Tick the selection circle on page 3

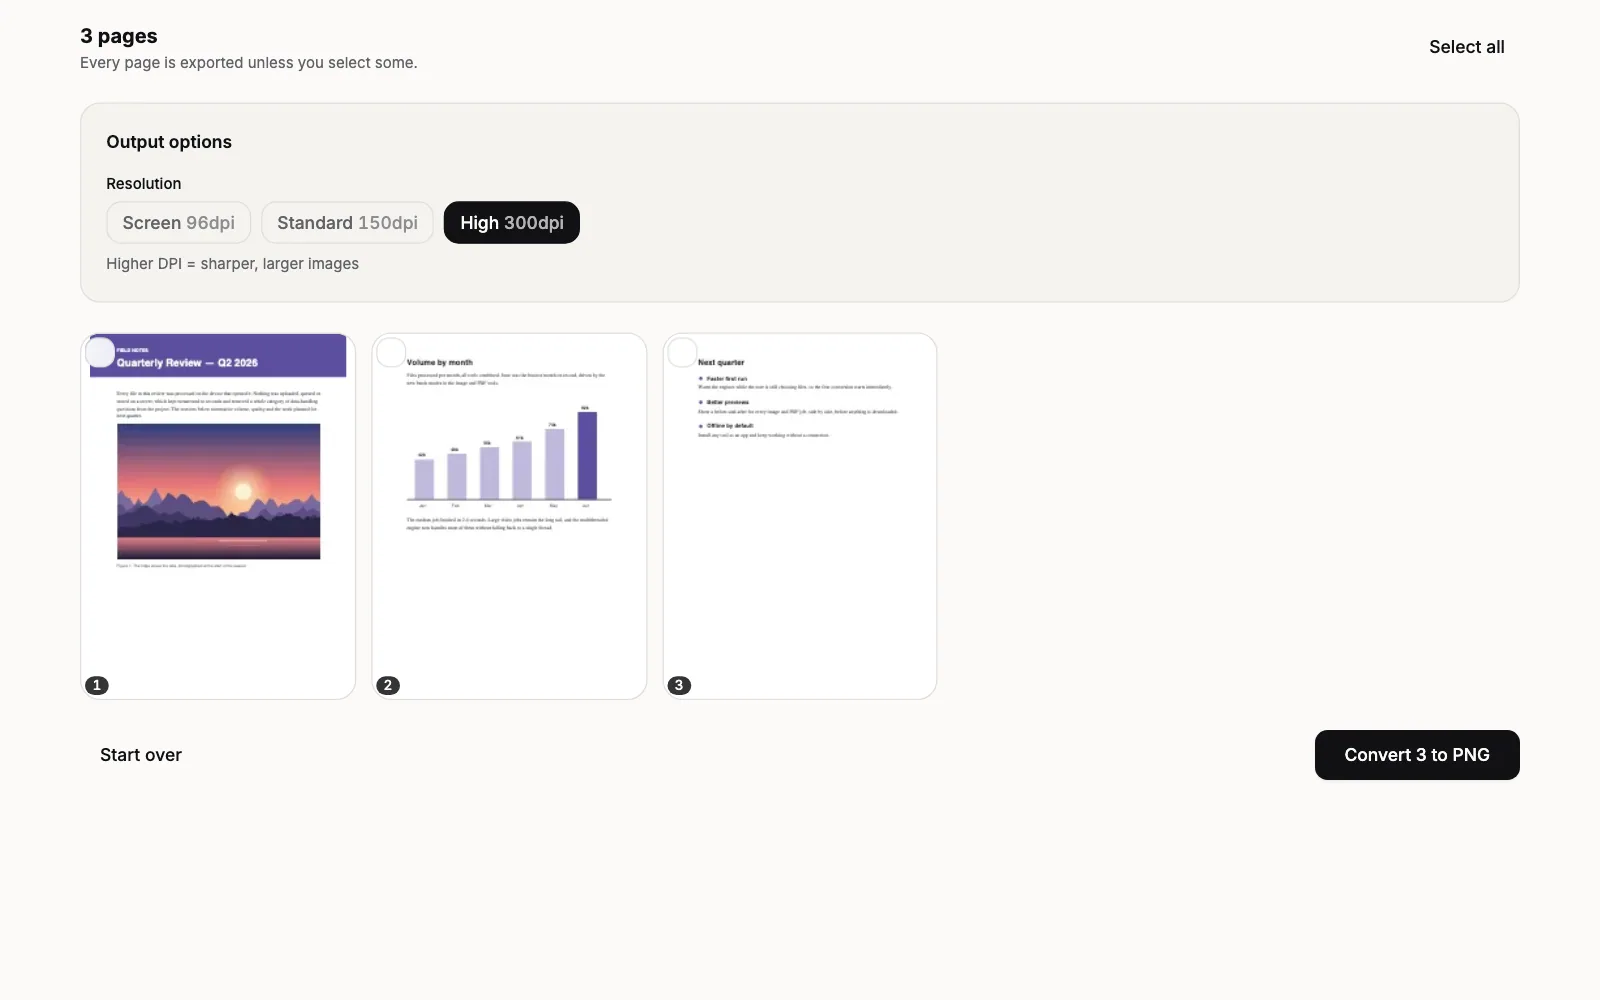[x=682, y=352]
